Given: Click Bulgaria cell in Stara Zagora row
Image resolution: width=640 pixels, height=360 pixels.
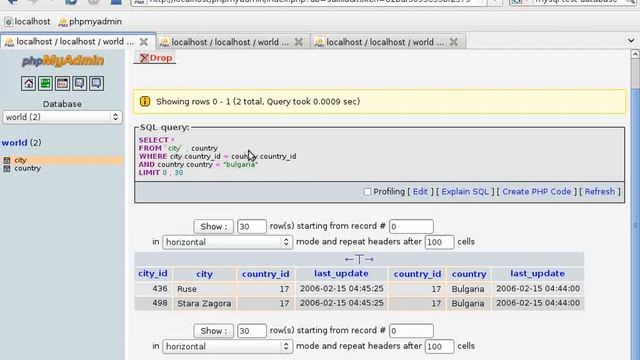Looking at the screenshot, I should tap(469, 304).
